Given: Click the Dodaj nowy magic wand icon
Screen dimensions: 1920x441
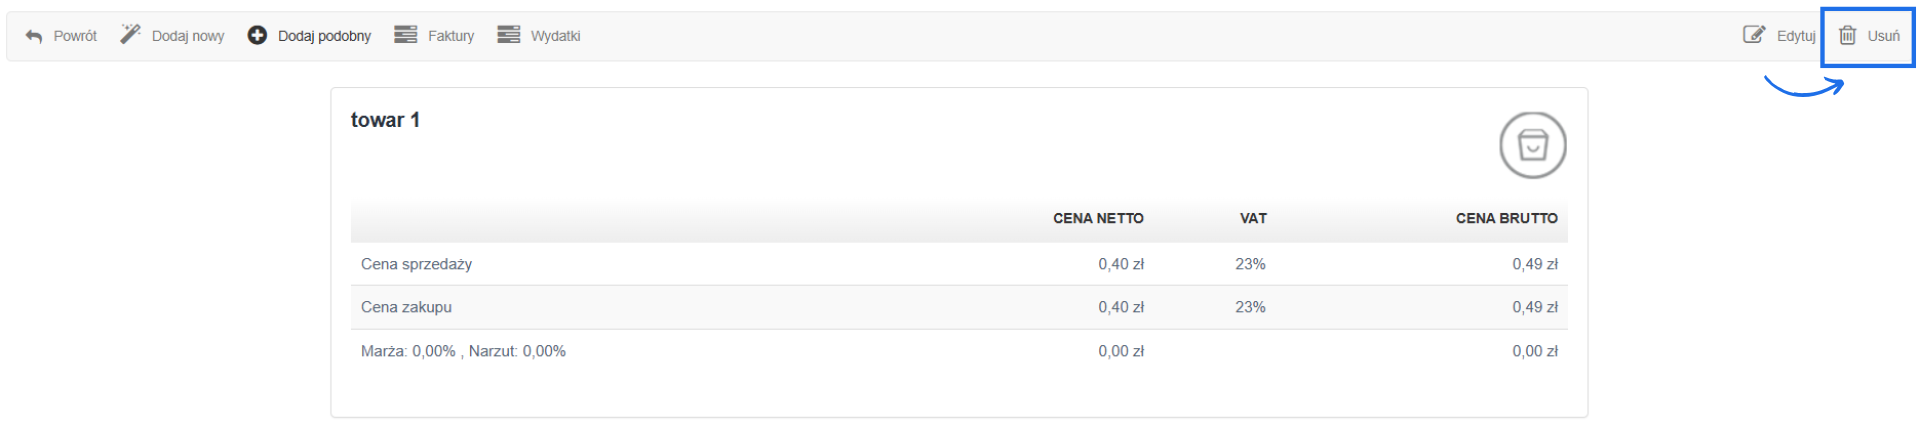Looking at the screenshot, I should point(130,35).
